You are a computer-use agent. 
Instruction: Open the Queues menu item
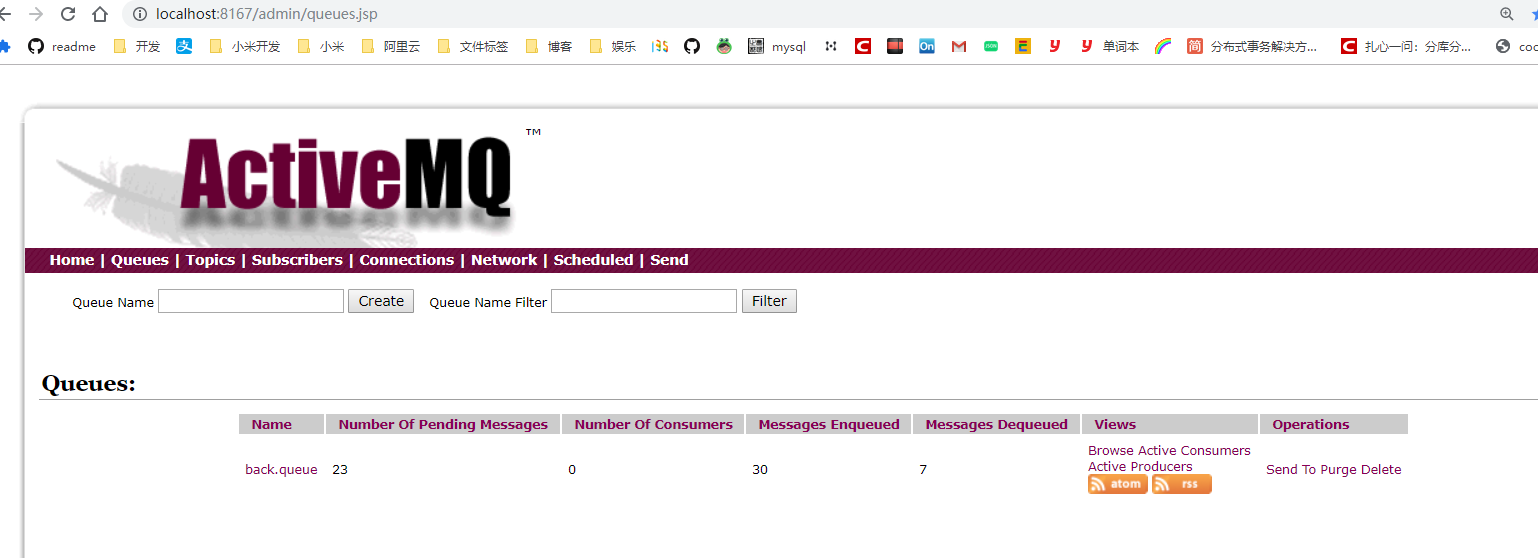click(x=140, y=260)
